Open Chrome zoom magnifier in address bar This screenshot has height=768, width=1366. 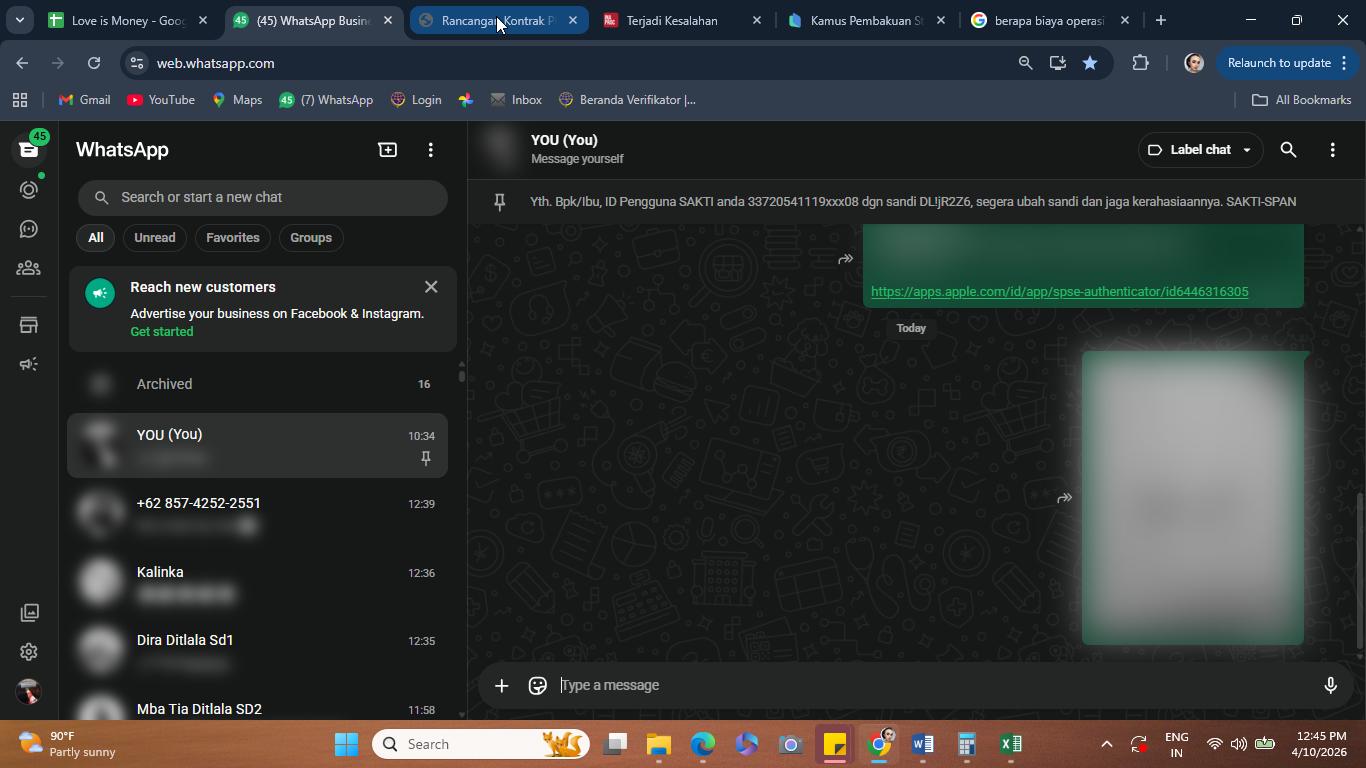coord(1025,63)
